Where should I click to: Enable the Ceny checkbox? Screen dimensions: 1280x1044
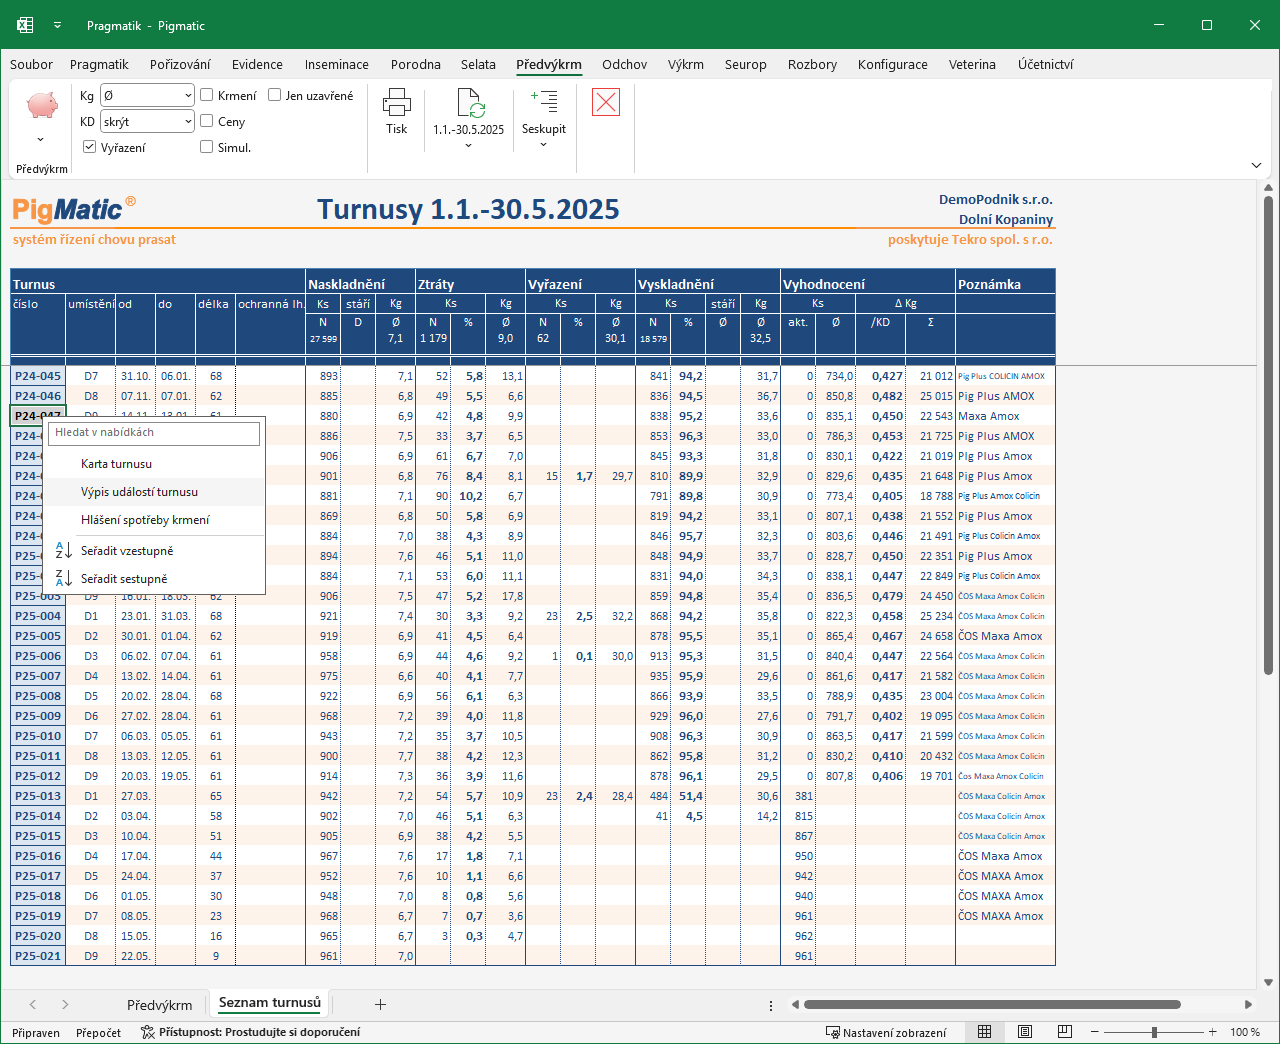pos(207,121)
